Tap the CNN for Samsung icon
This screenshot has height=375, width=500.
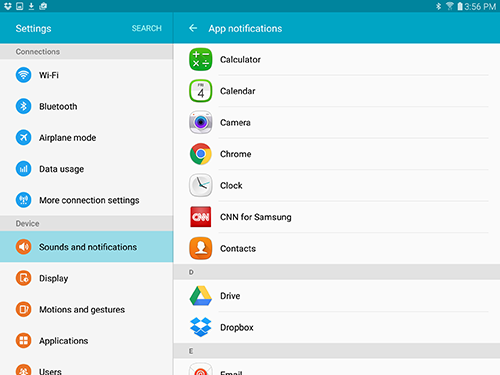(201, 217)
